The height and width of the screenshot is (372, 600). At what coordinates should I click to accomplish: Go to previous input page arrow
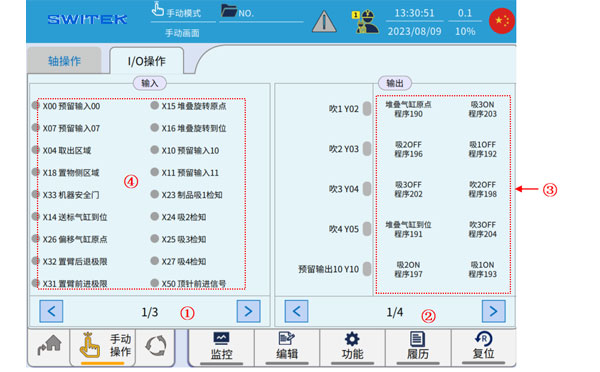click(51, 311)
